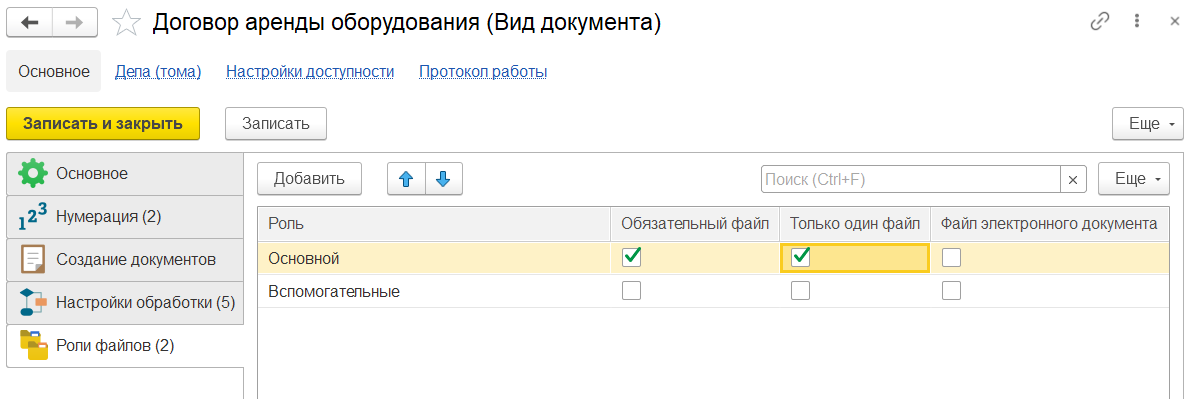The height and width of the screenshot is (399, 1189).
Task: Clear search field with the x icon
Action: point(1072,180)
